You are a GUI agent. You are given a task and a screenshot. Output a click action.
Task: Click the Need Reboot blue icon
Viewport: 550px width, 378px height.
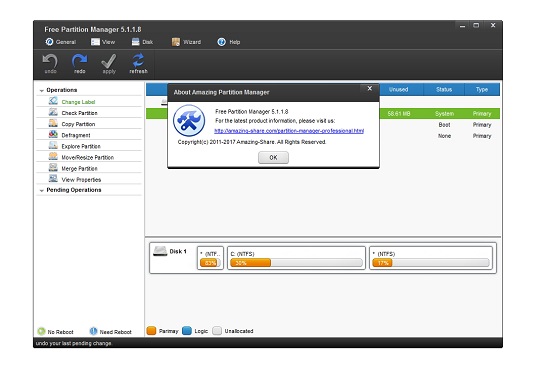pos(93,331)
